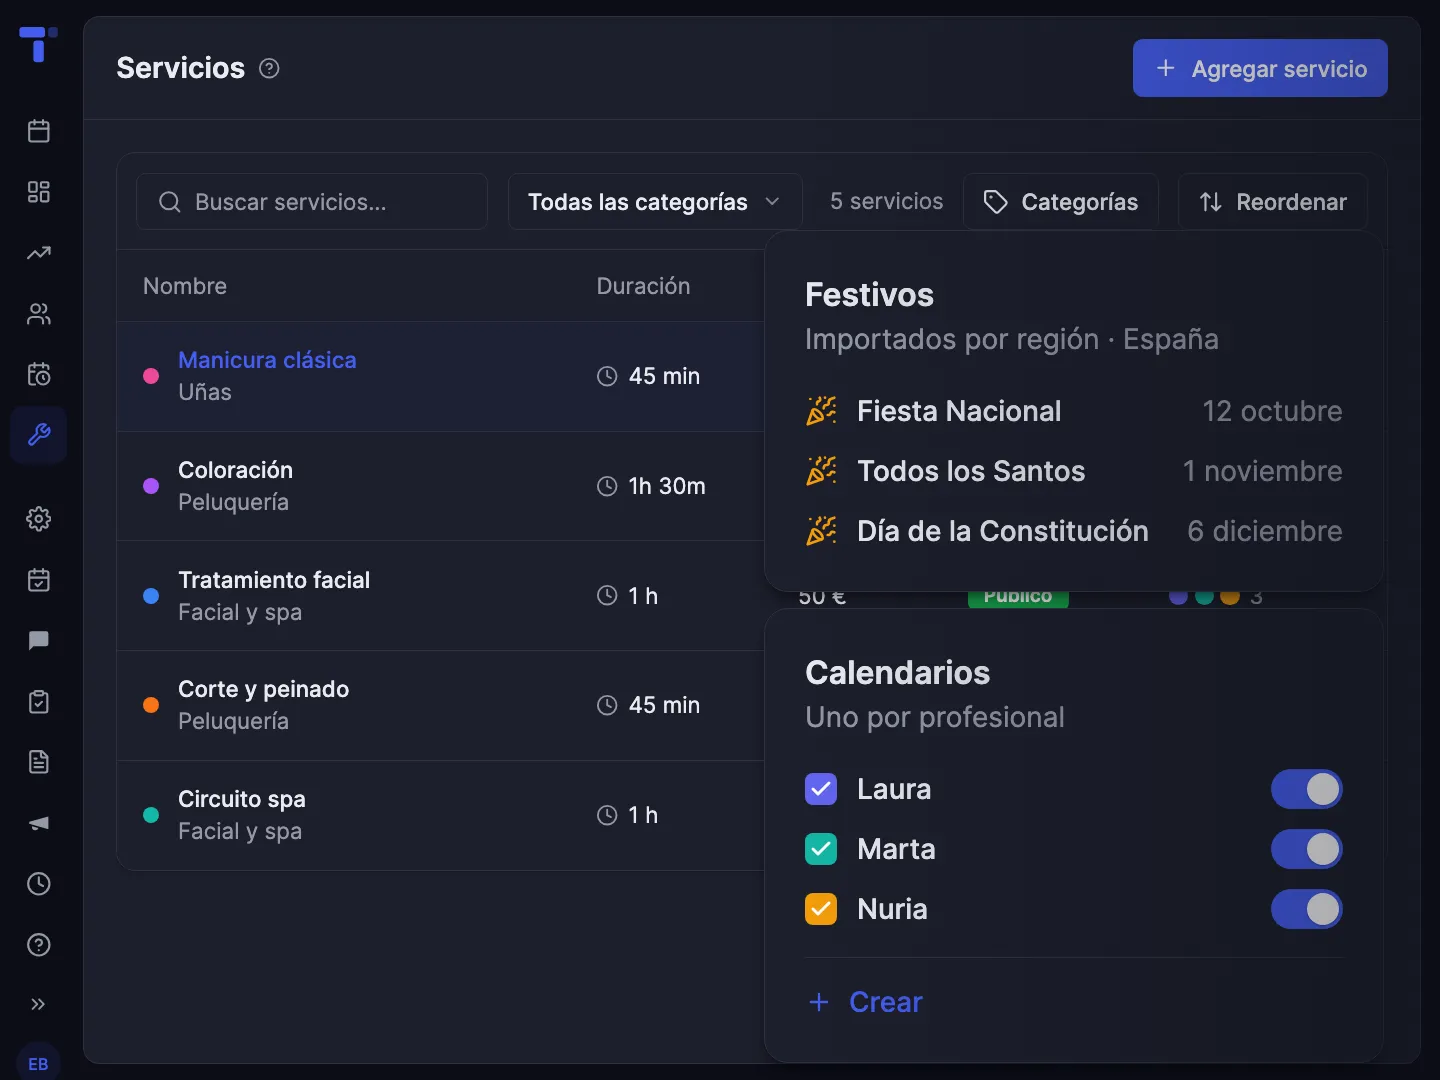Click the app logo in the sidebar
The width and height of the screenshot is (1440, 1080).
[38, 45]
